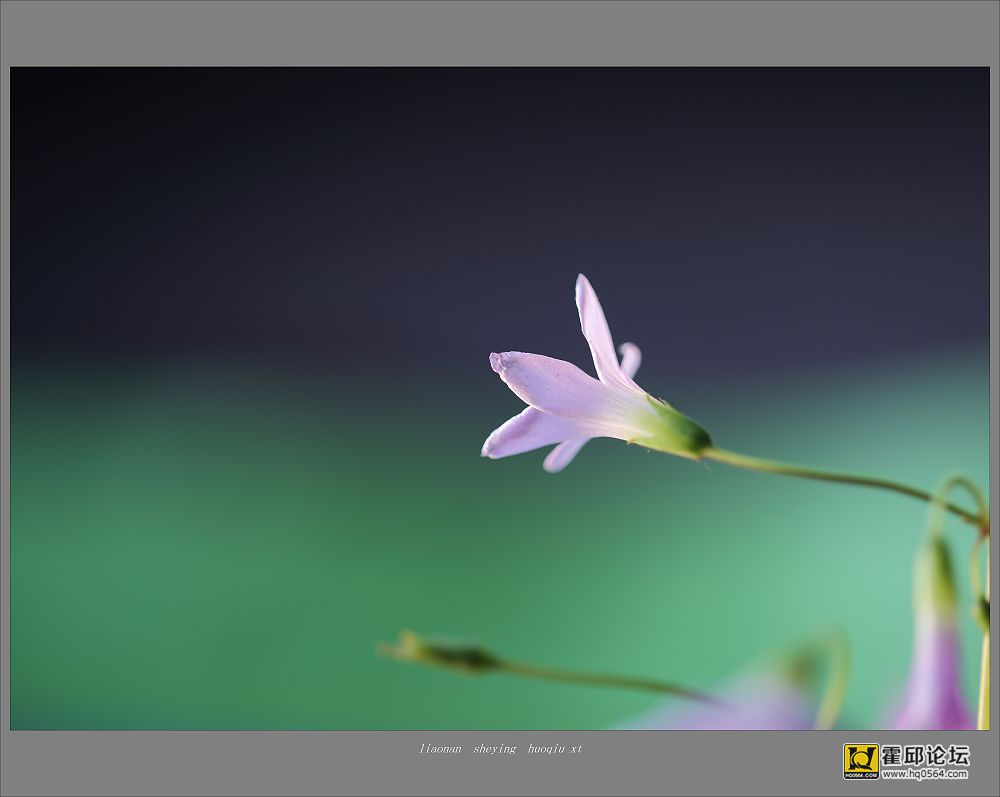Click the caption text "liaonan sheying huoqiu xt"

coord(501,749)
